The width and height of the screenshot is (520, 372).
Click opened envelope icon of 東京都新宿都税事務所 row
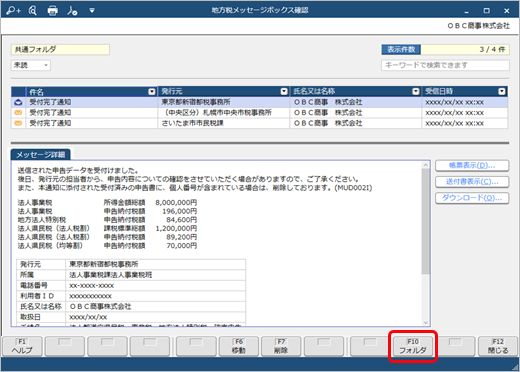(18, 102)
